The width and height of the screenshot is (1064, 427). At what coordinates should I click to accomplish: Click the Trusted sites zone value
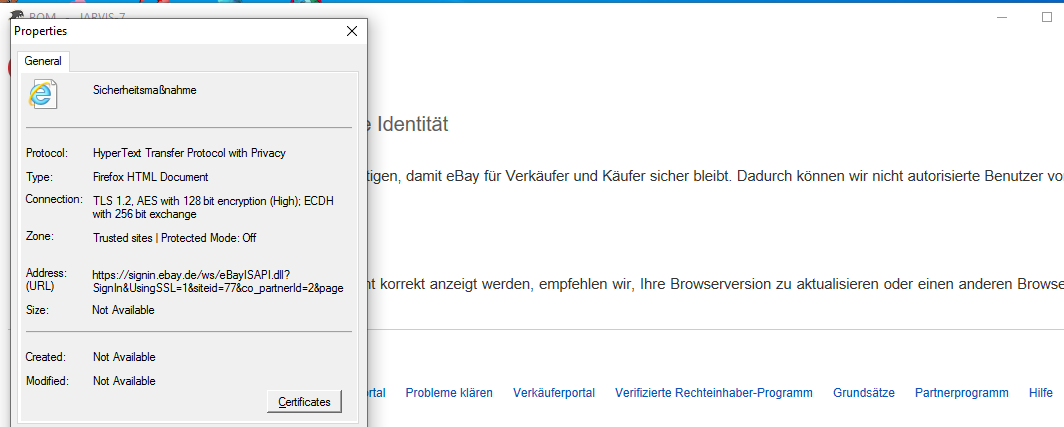[x=174, y=238]
